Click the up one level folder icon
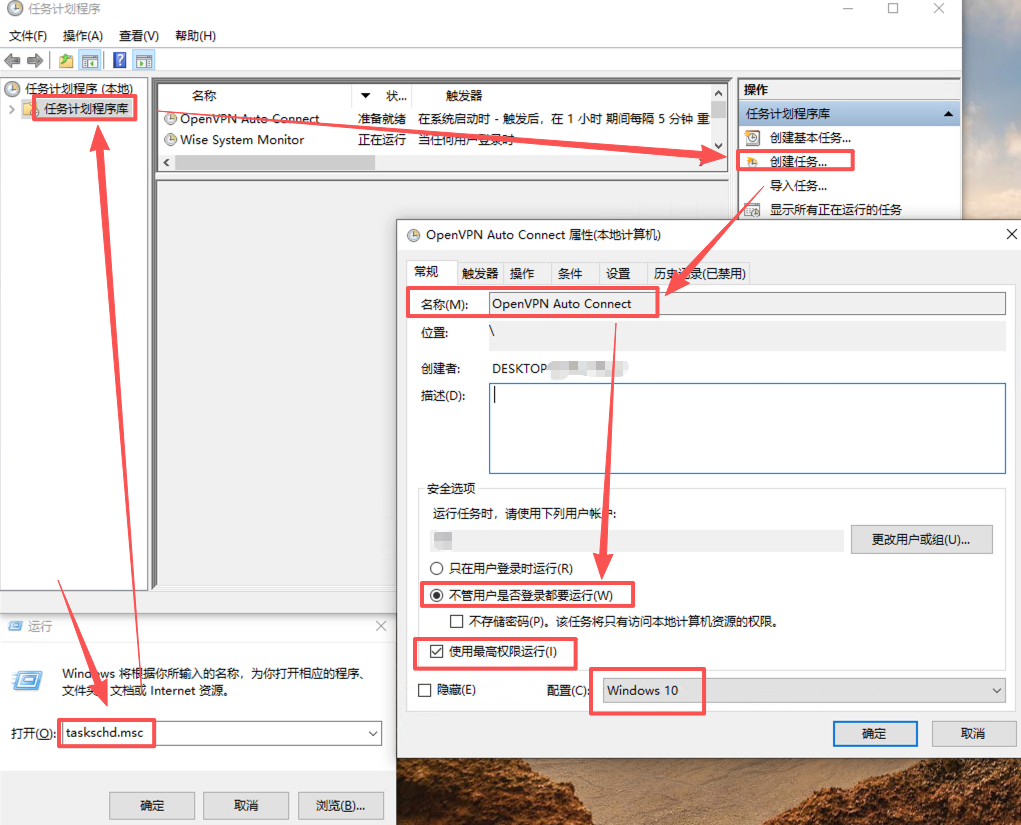 click(x=66, y=61)
